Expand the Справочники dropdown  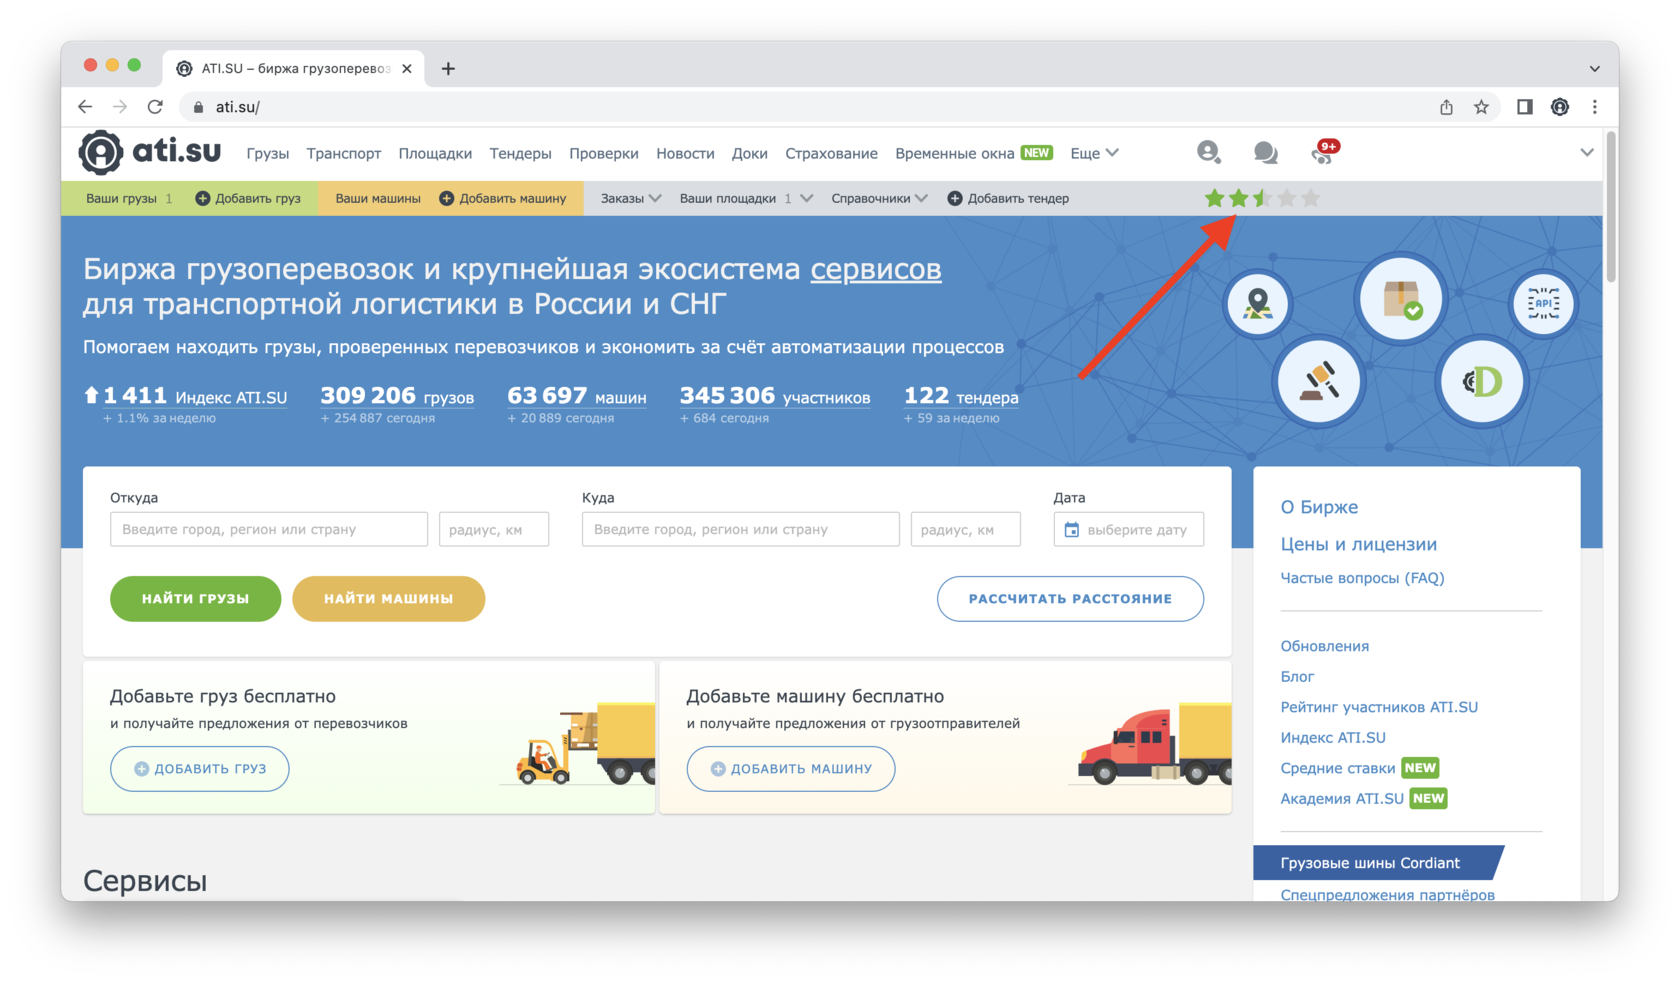tap(879, 198)
